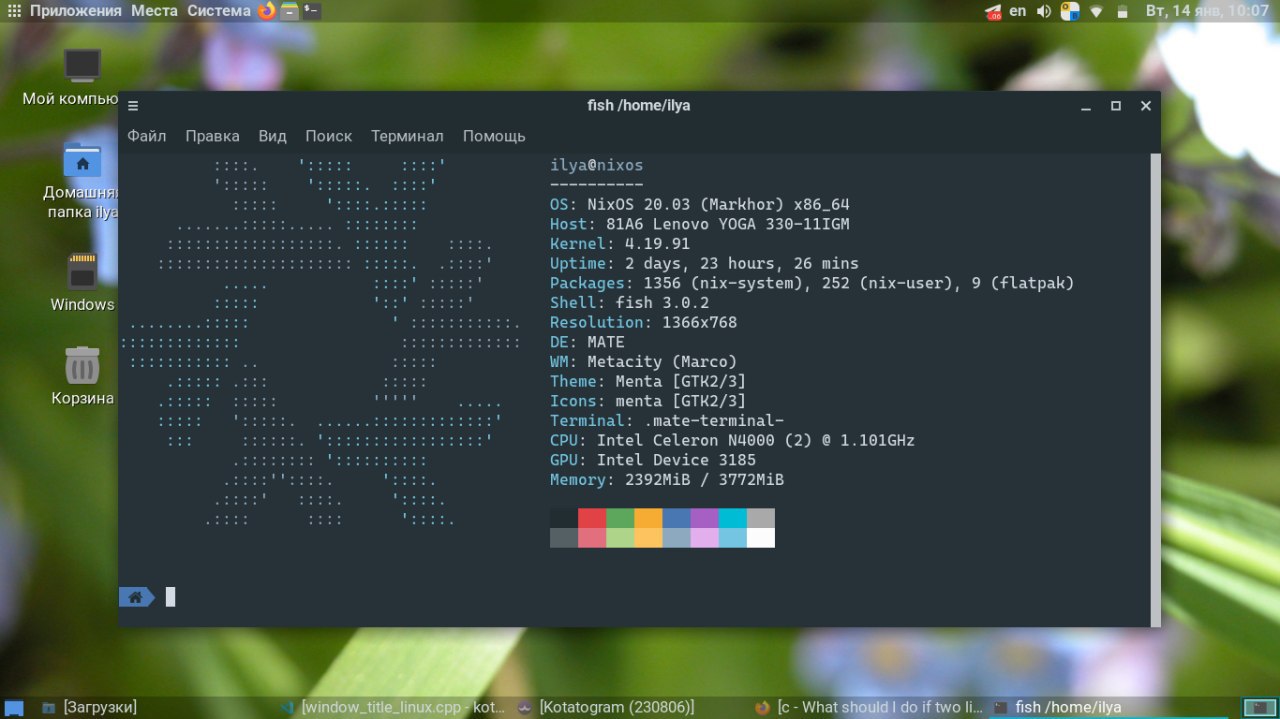Launch Firefox from the top panel
Screen dimensions: 1280x719
click(266, 11)
